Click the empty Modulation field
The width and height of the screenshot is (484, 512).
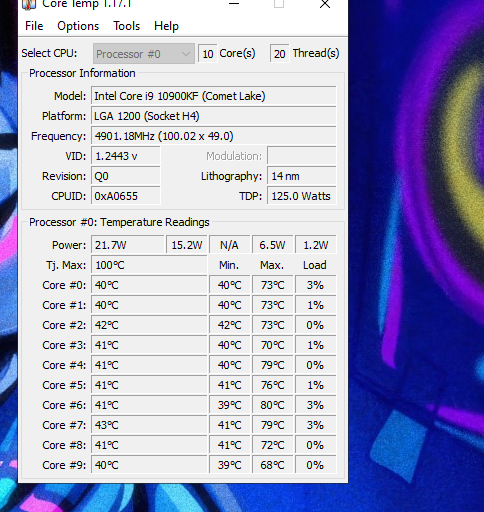(302, 156)
